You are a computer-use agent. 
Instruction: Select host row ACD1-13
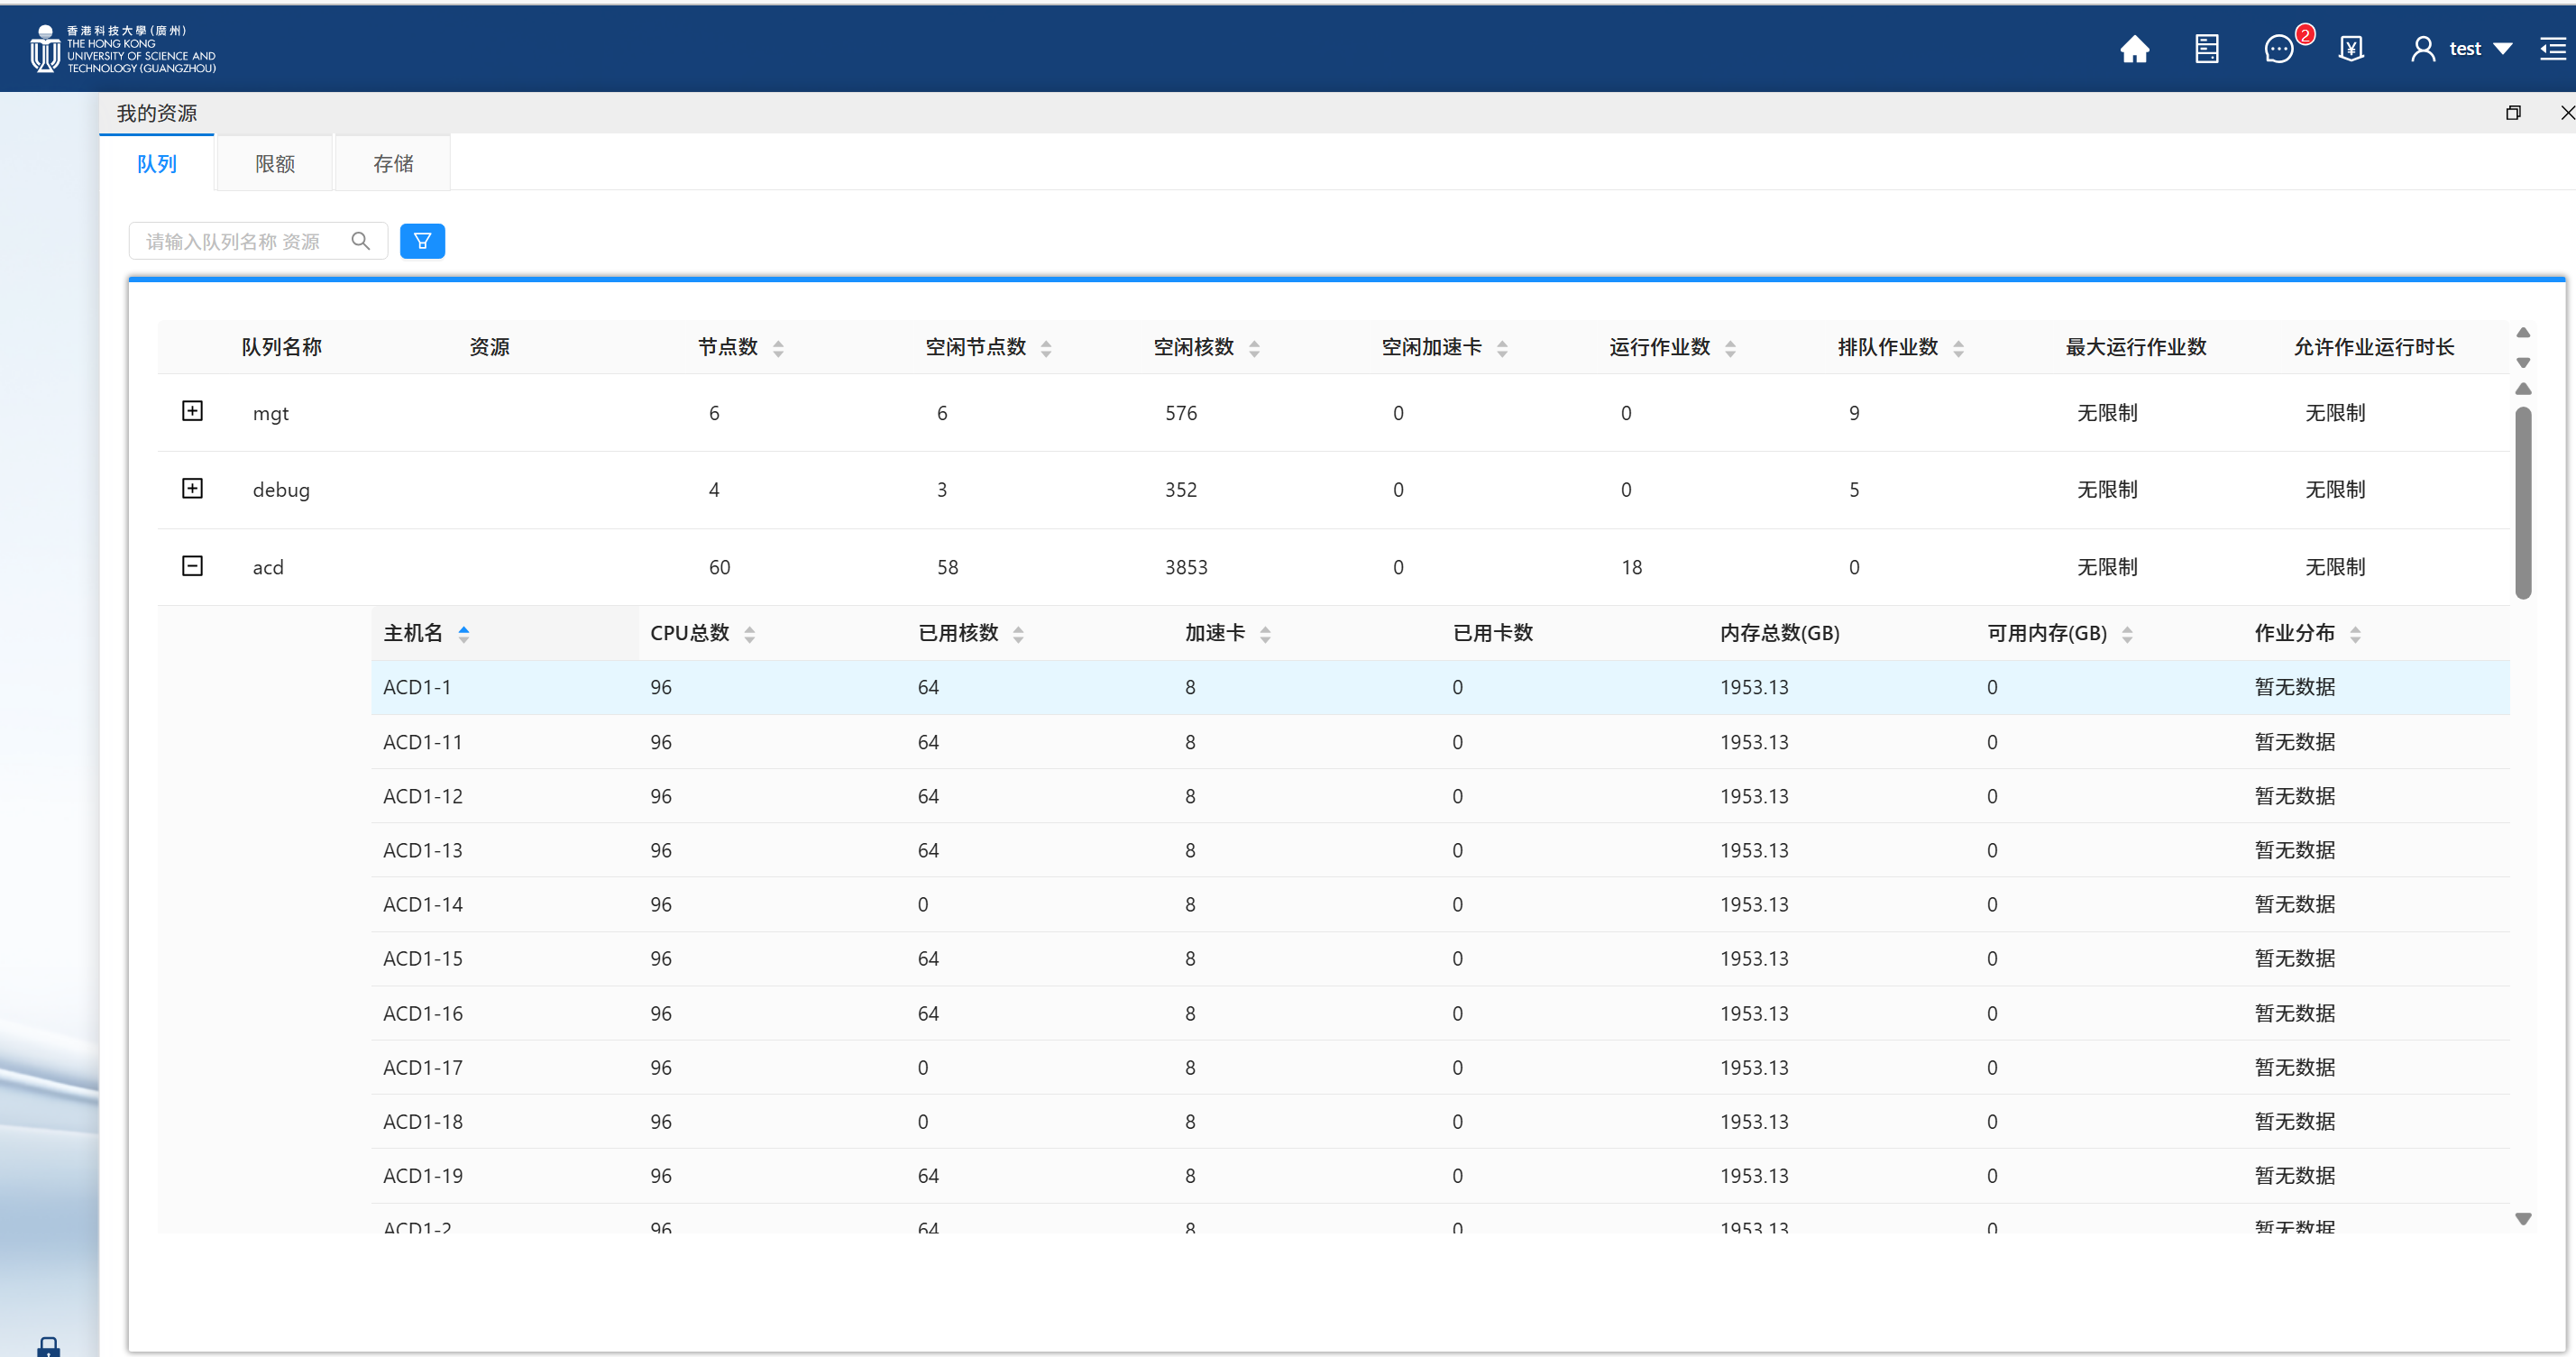click(1440, 850)
